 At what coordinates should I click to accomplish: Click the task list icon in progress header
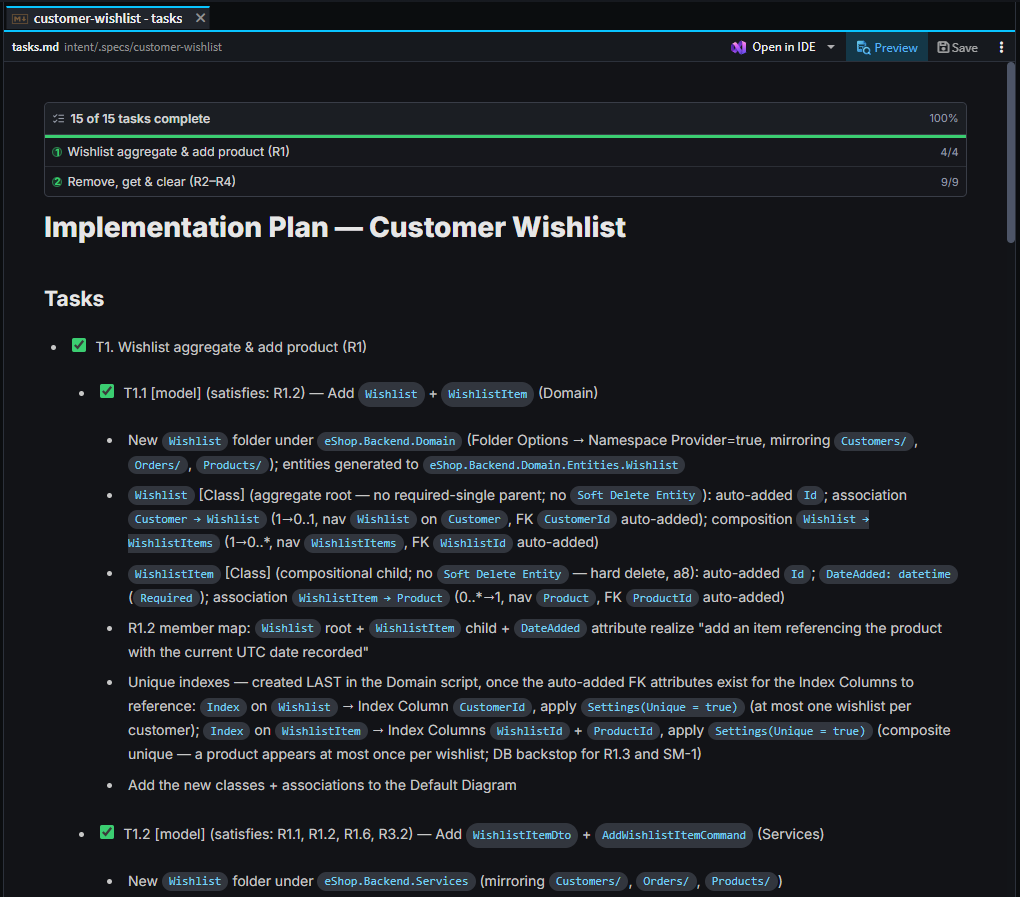point(59,119)
